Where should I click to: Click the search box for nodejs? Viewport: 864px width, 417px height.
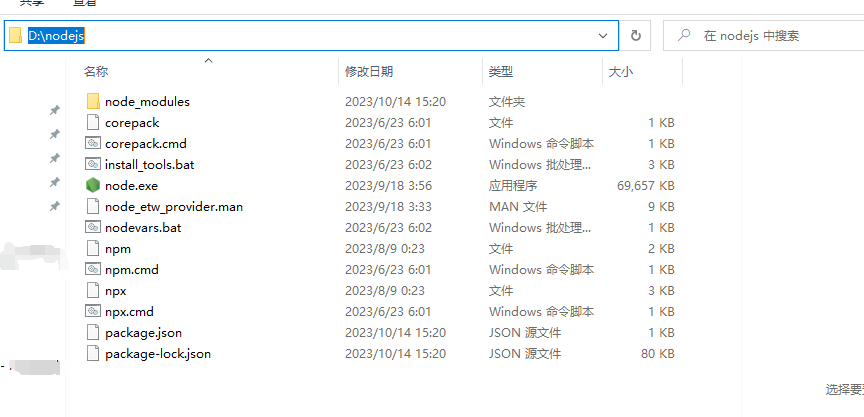click(x=763, y=35)
